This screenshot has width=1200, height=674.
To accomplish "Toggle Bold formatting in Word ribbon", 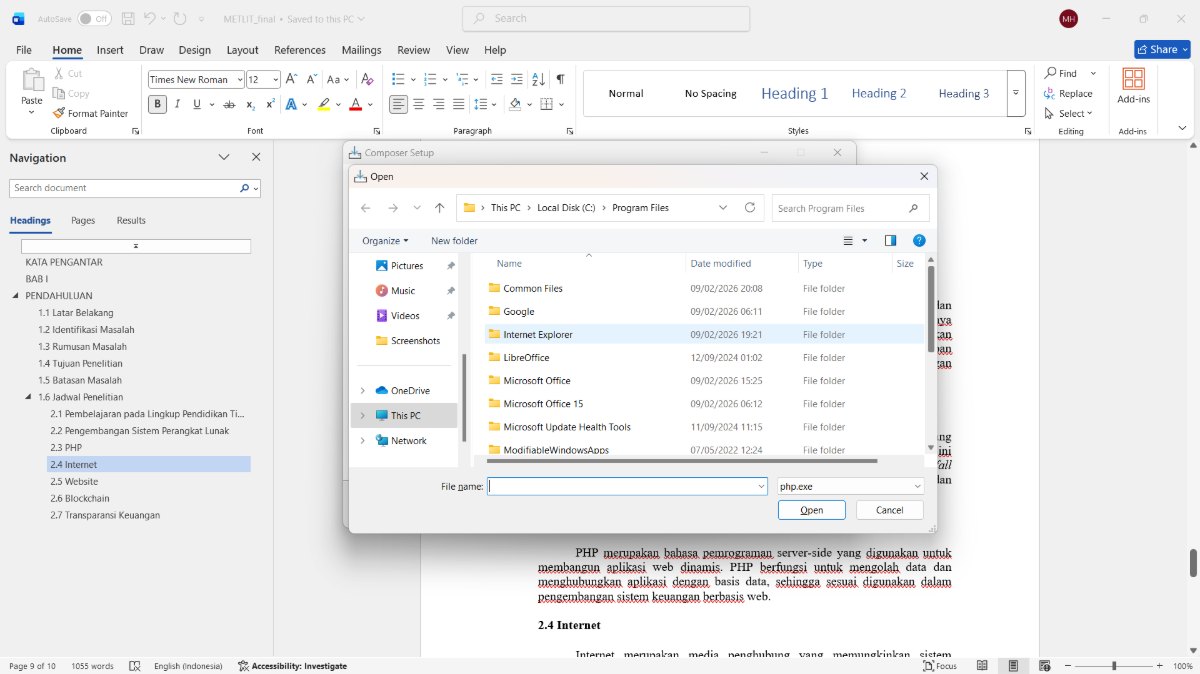I will click(x=158, y=104).
